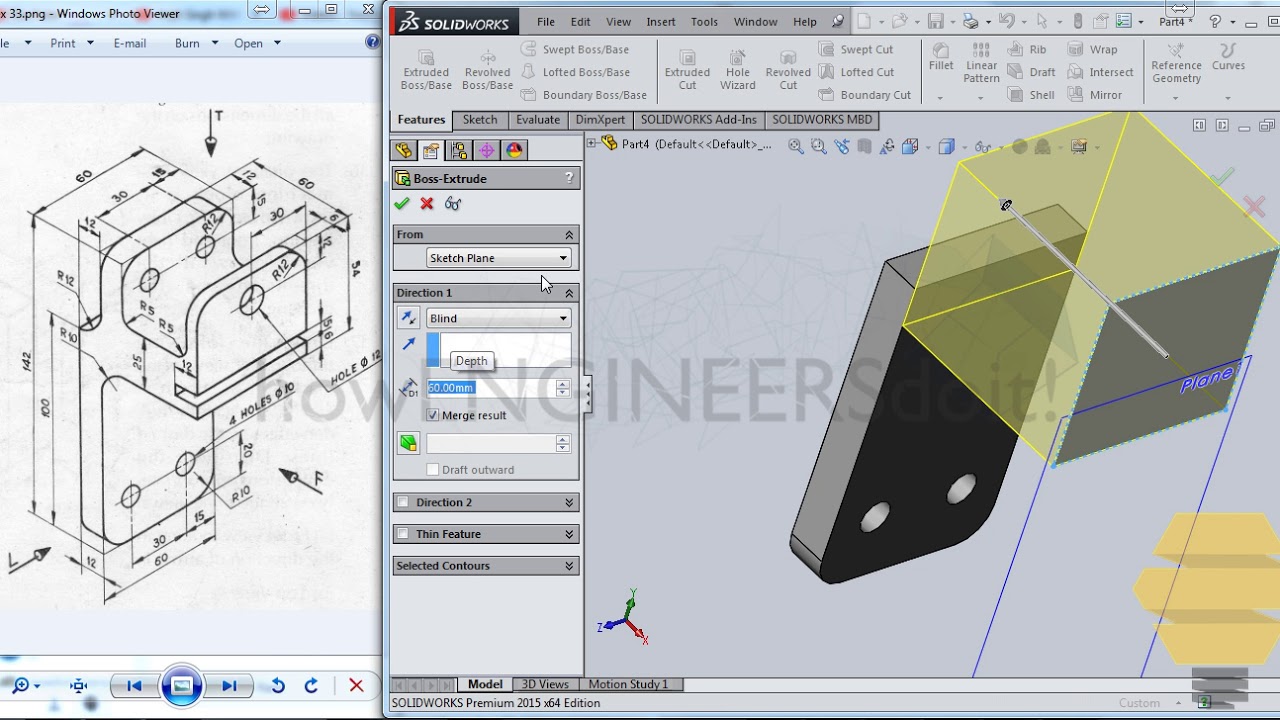The width and height of the screenshot is (1280, 720).
Task: Click the Save icon in toolbar
Action: [936, 21]
